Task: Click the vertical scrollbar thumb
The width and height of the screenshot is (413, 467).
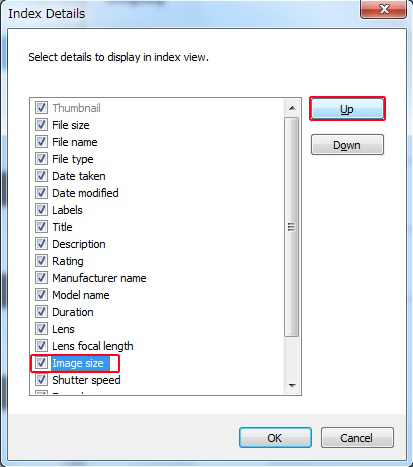Action: 292,227
